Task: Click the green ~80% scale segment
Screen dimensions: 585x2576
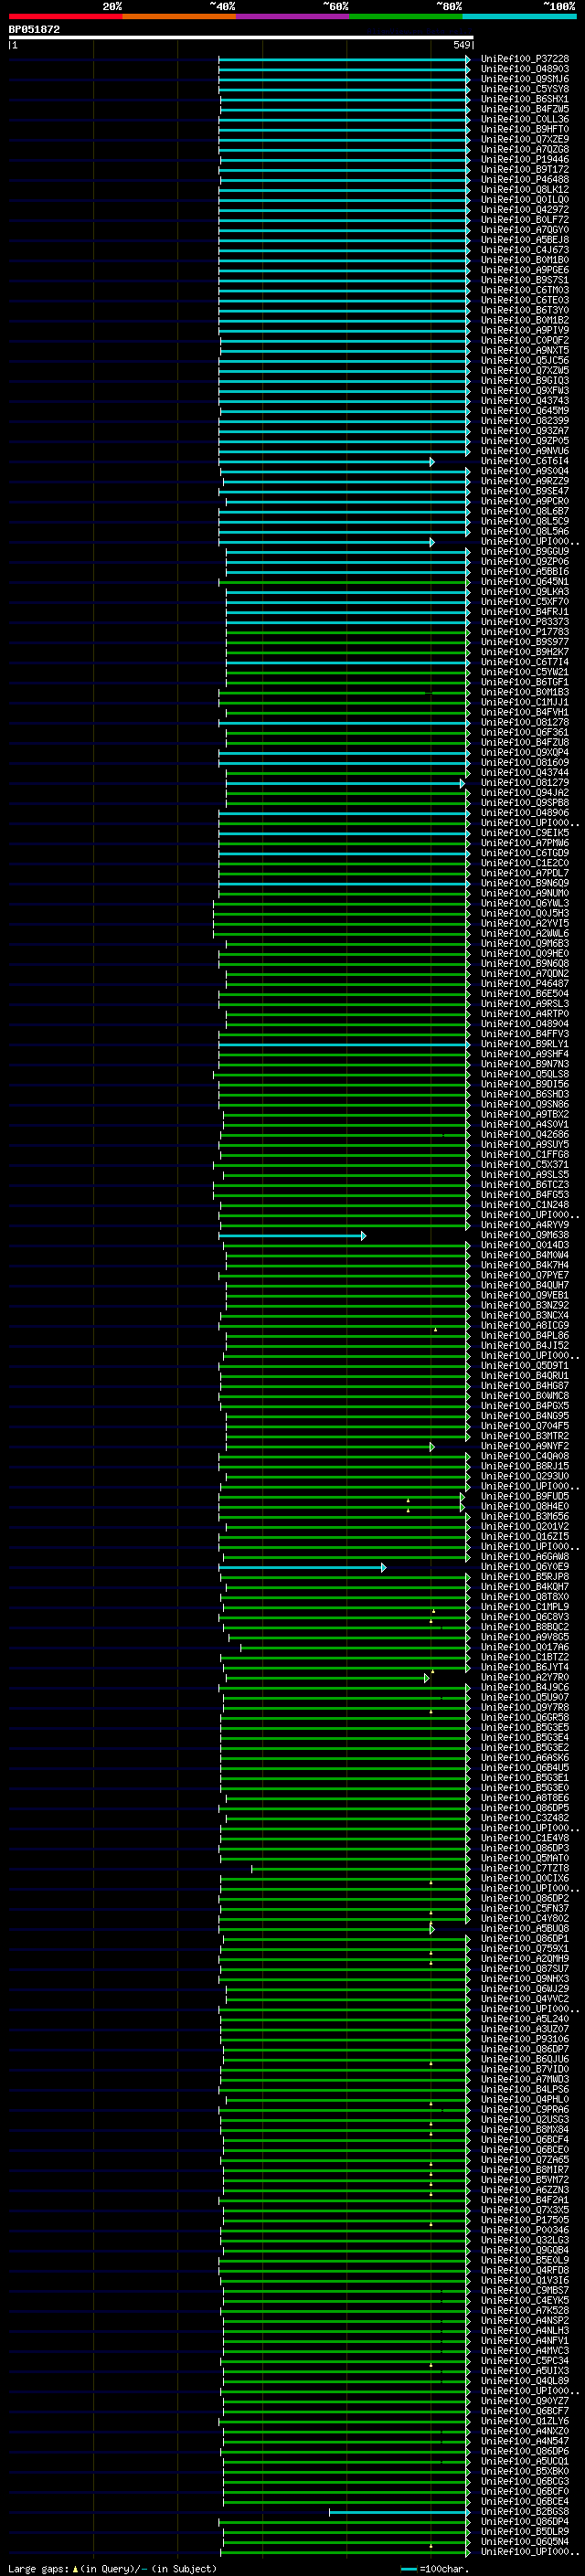Action: [406, 17]
